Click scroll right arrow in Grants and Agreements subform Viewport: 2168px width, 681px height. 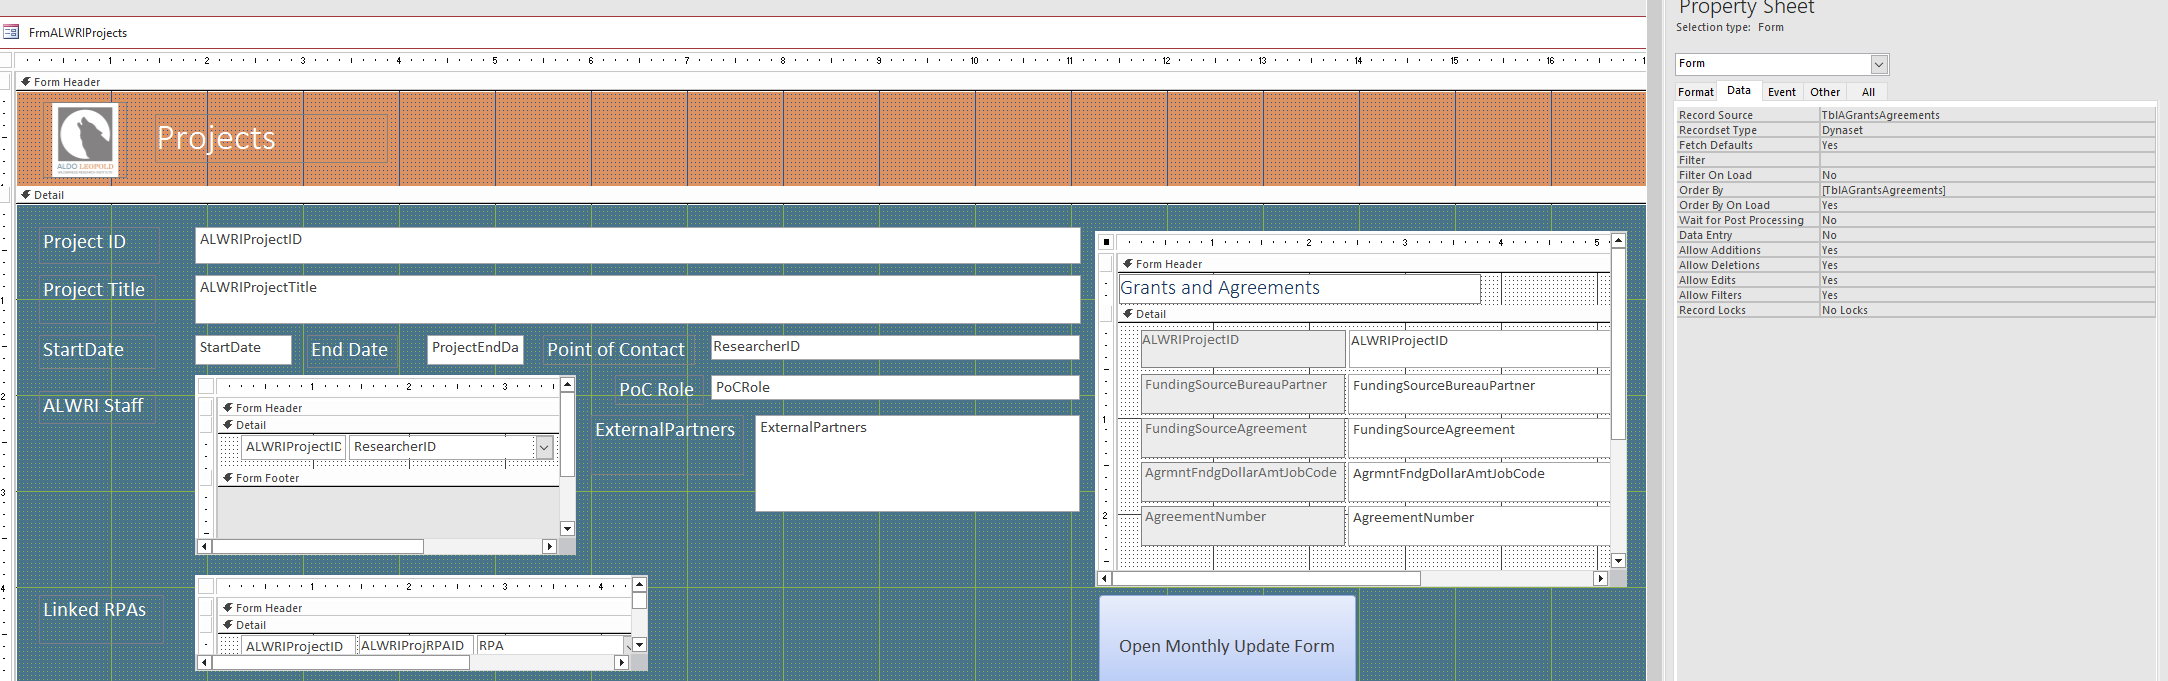[1600, 578]
